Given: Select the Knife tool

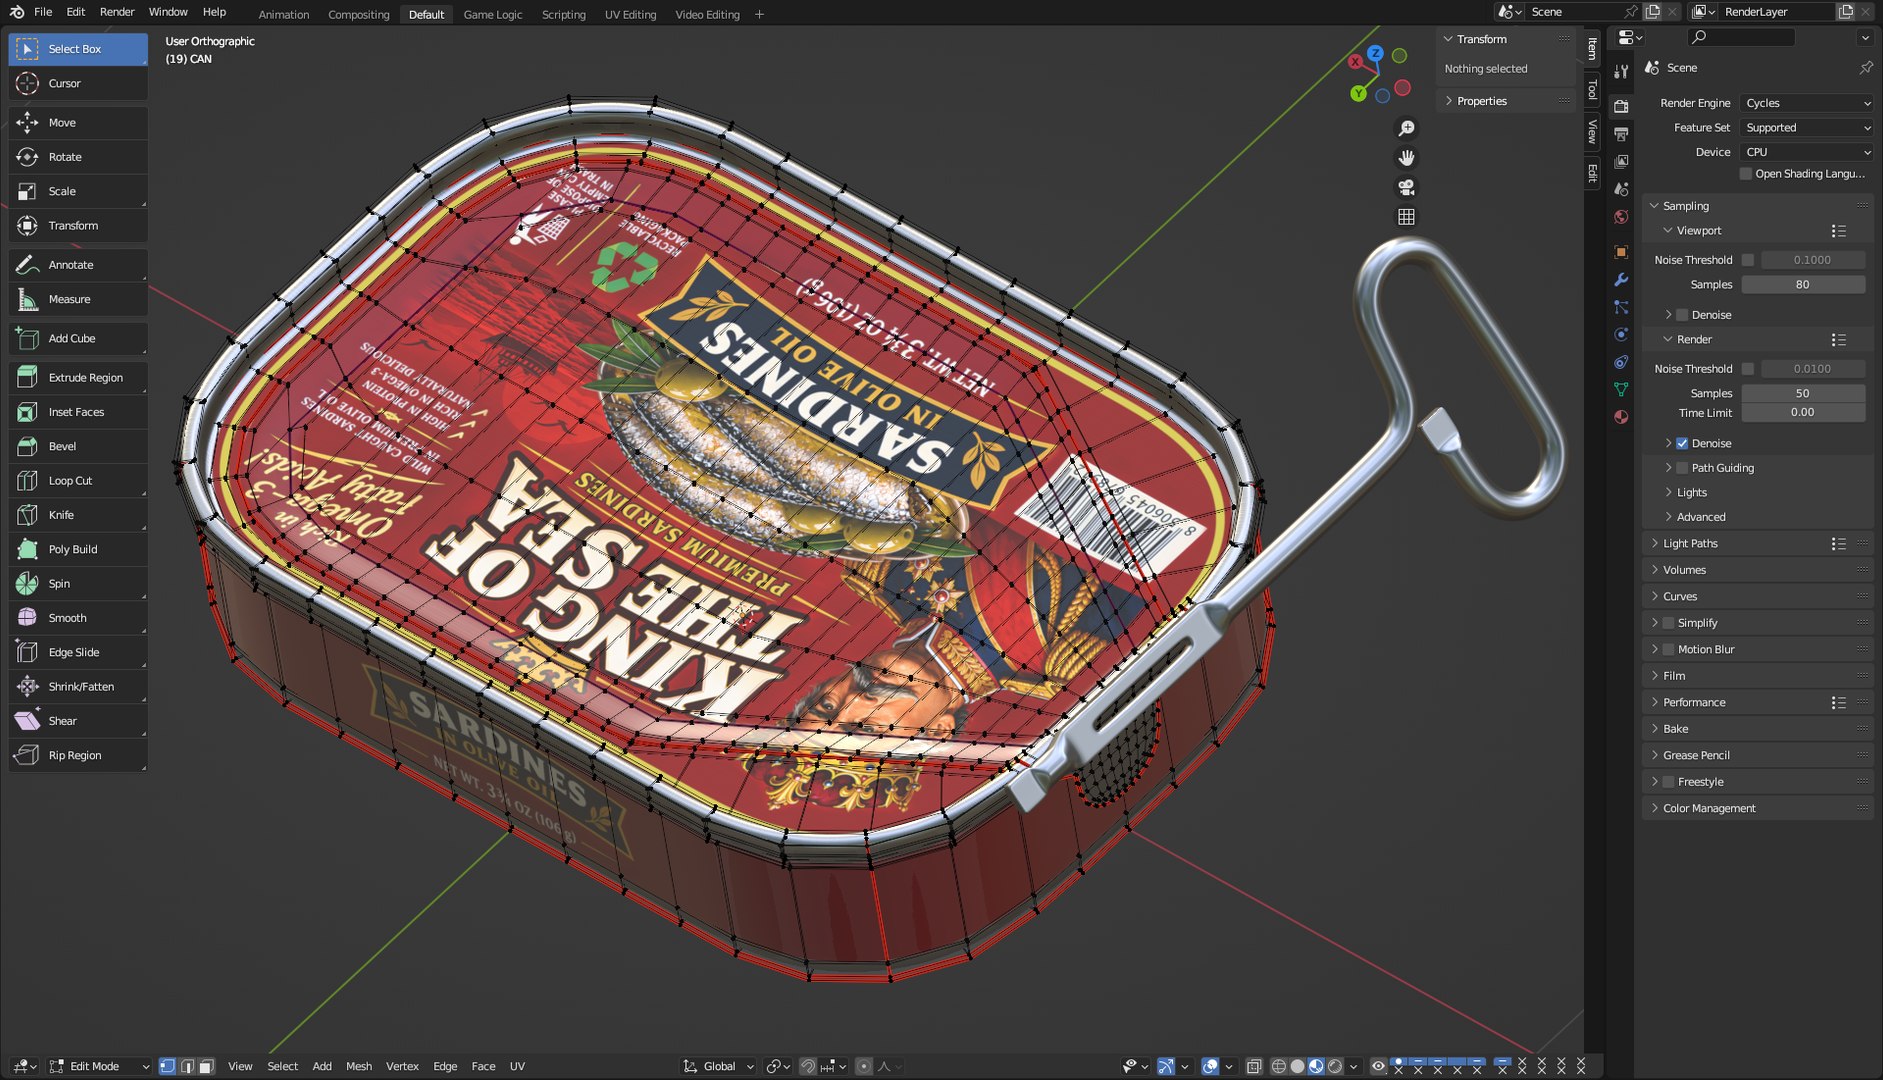Looking at the screenshot, I should click(x=78, y=515).
